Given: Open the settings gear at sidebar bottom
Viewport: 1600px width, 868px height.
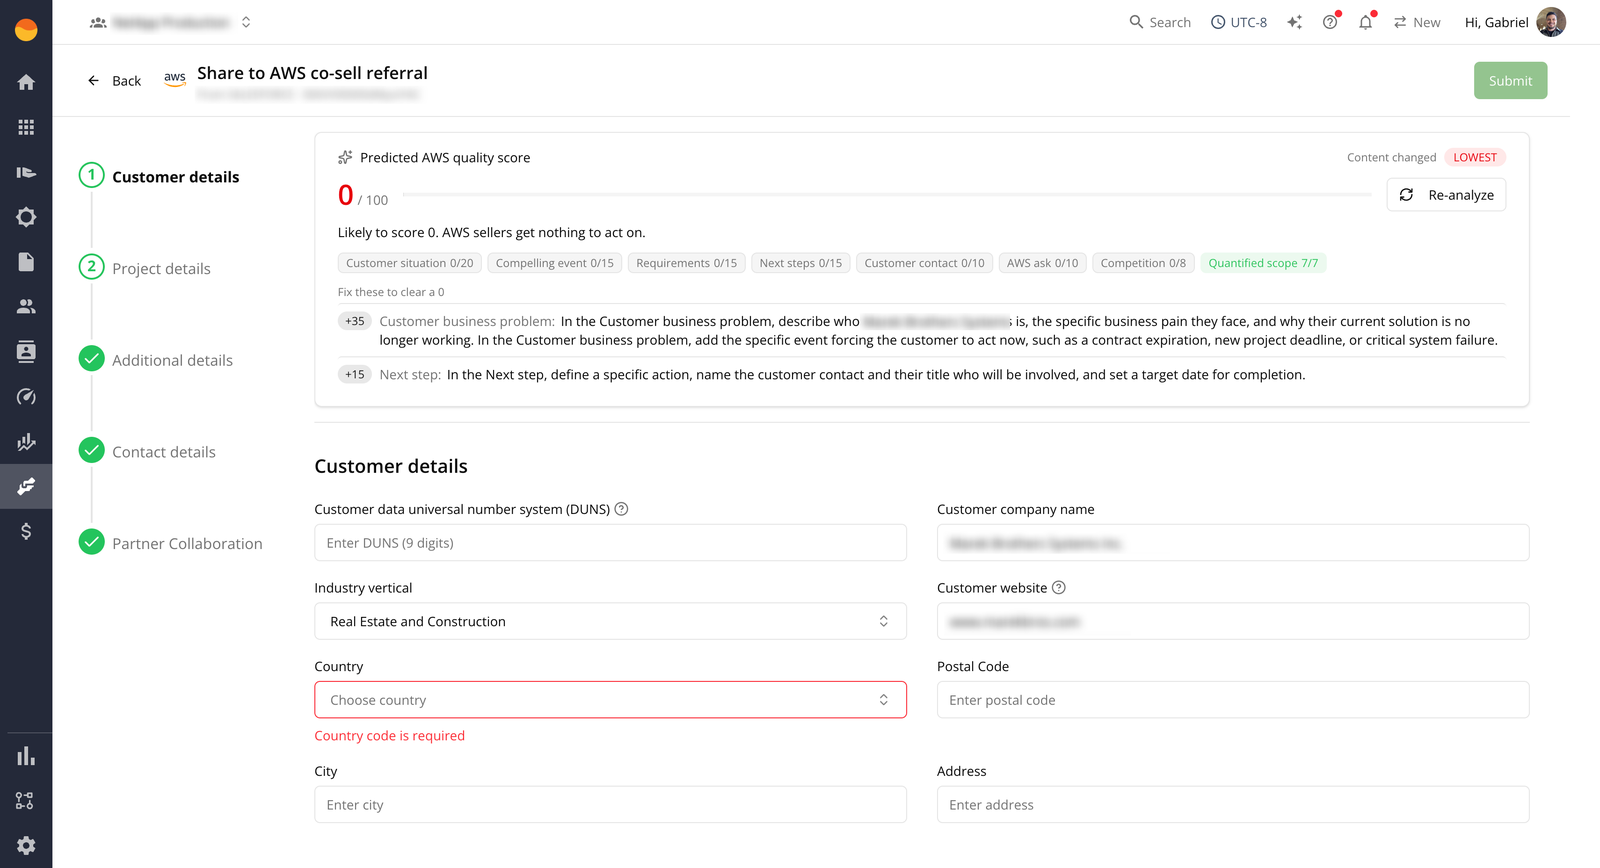Looking at the screenshot, I should click(x=26, y=846).
